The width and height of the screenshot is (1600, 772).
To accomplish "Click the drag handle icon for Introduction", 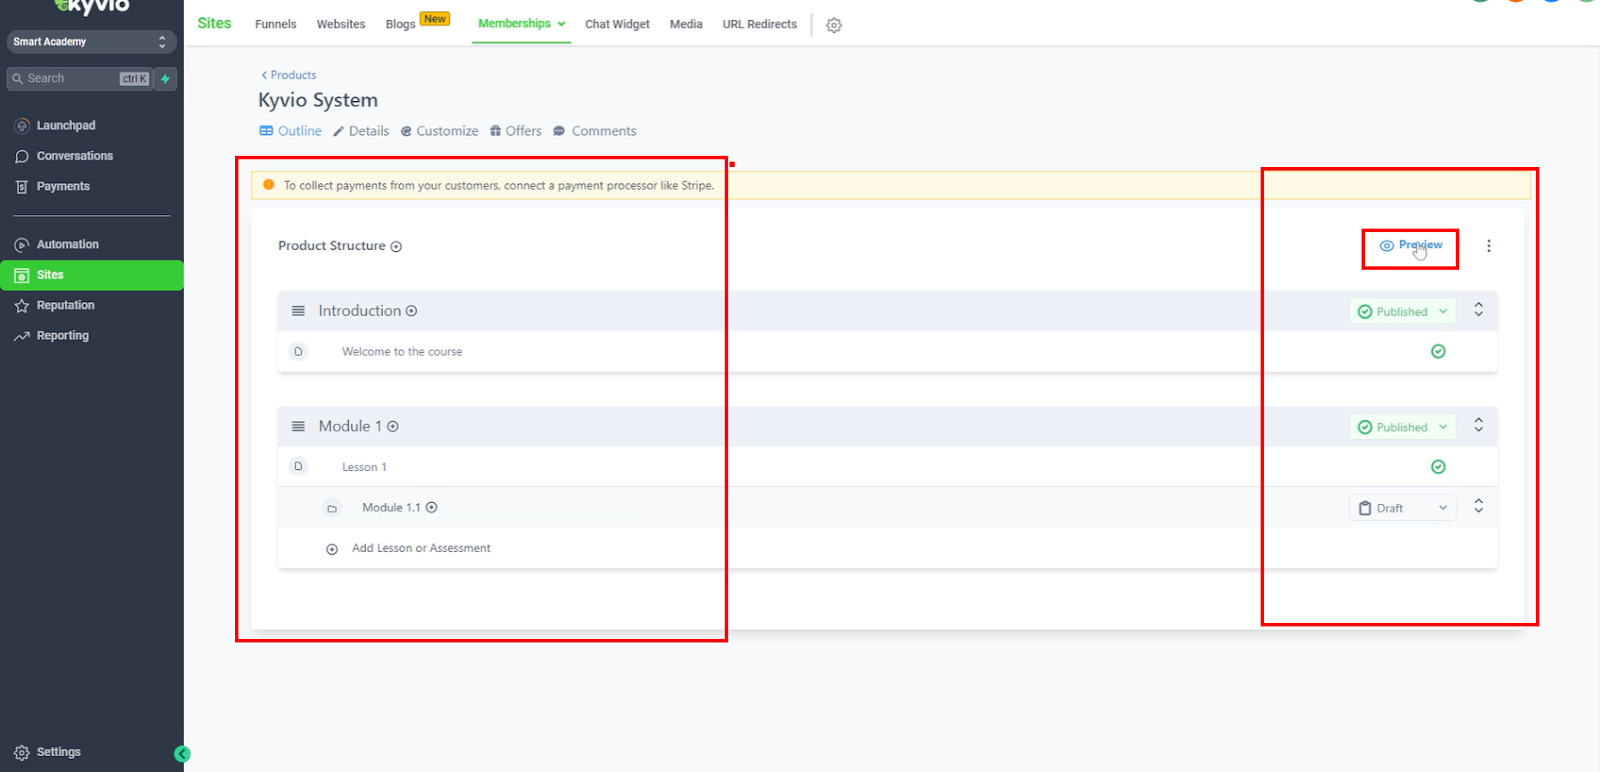I will [x=298, y=311].
